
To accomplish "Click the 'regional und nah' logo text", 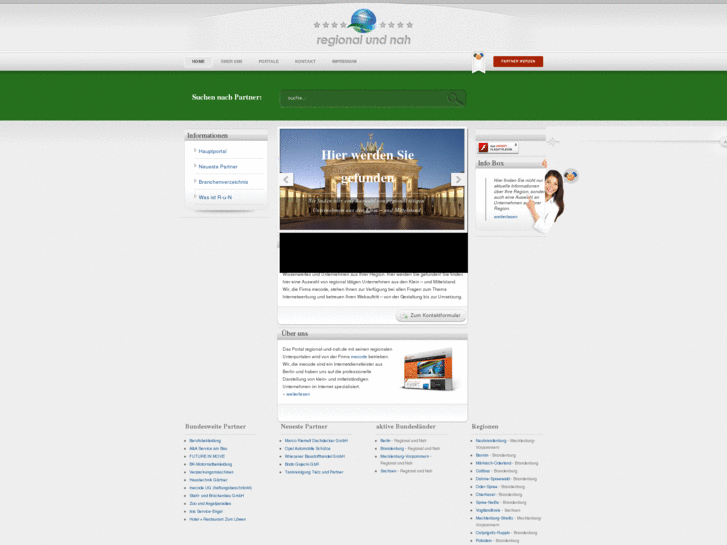I will [x=364, y=40].
